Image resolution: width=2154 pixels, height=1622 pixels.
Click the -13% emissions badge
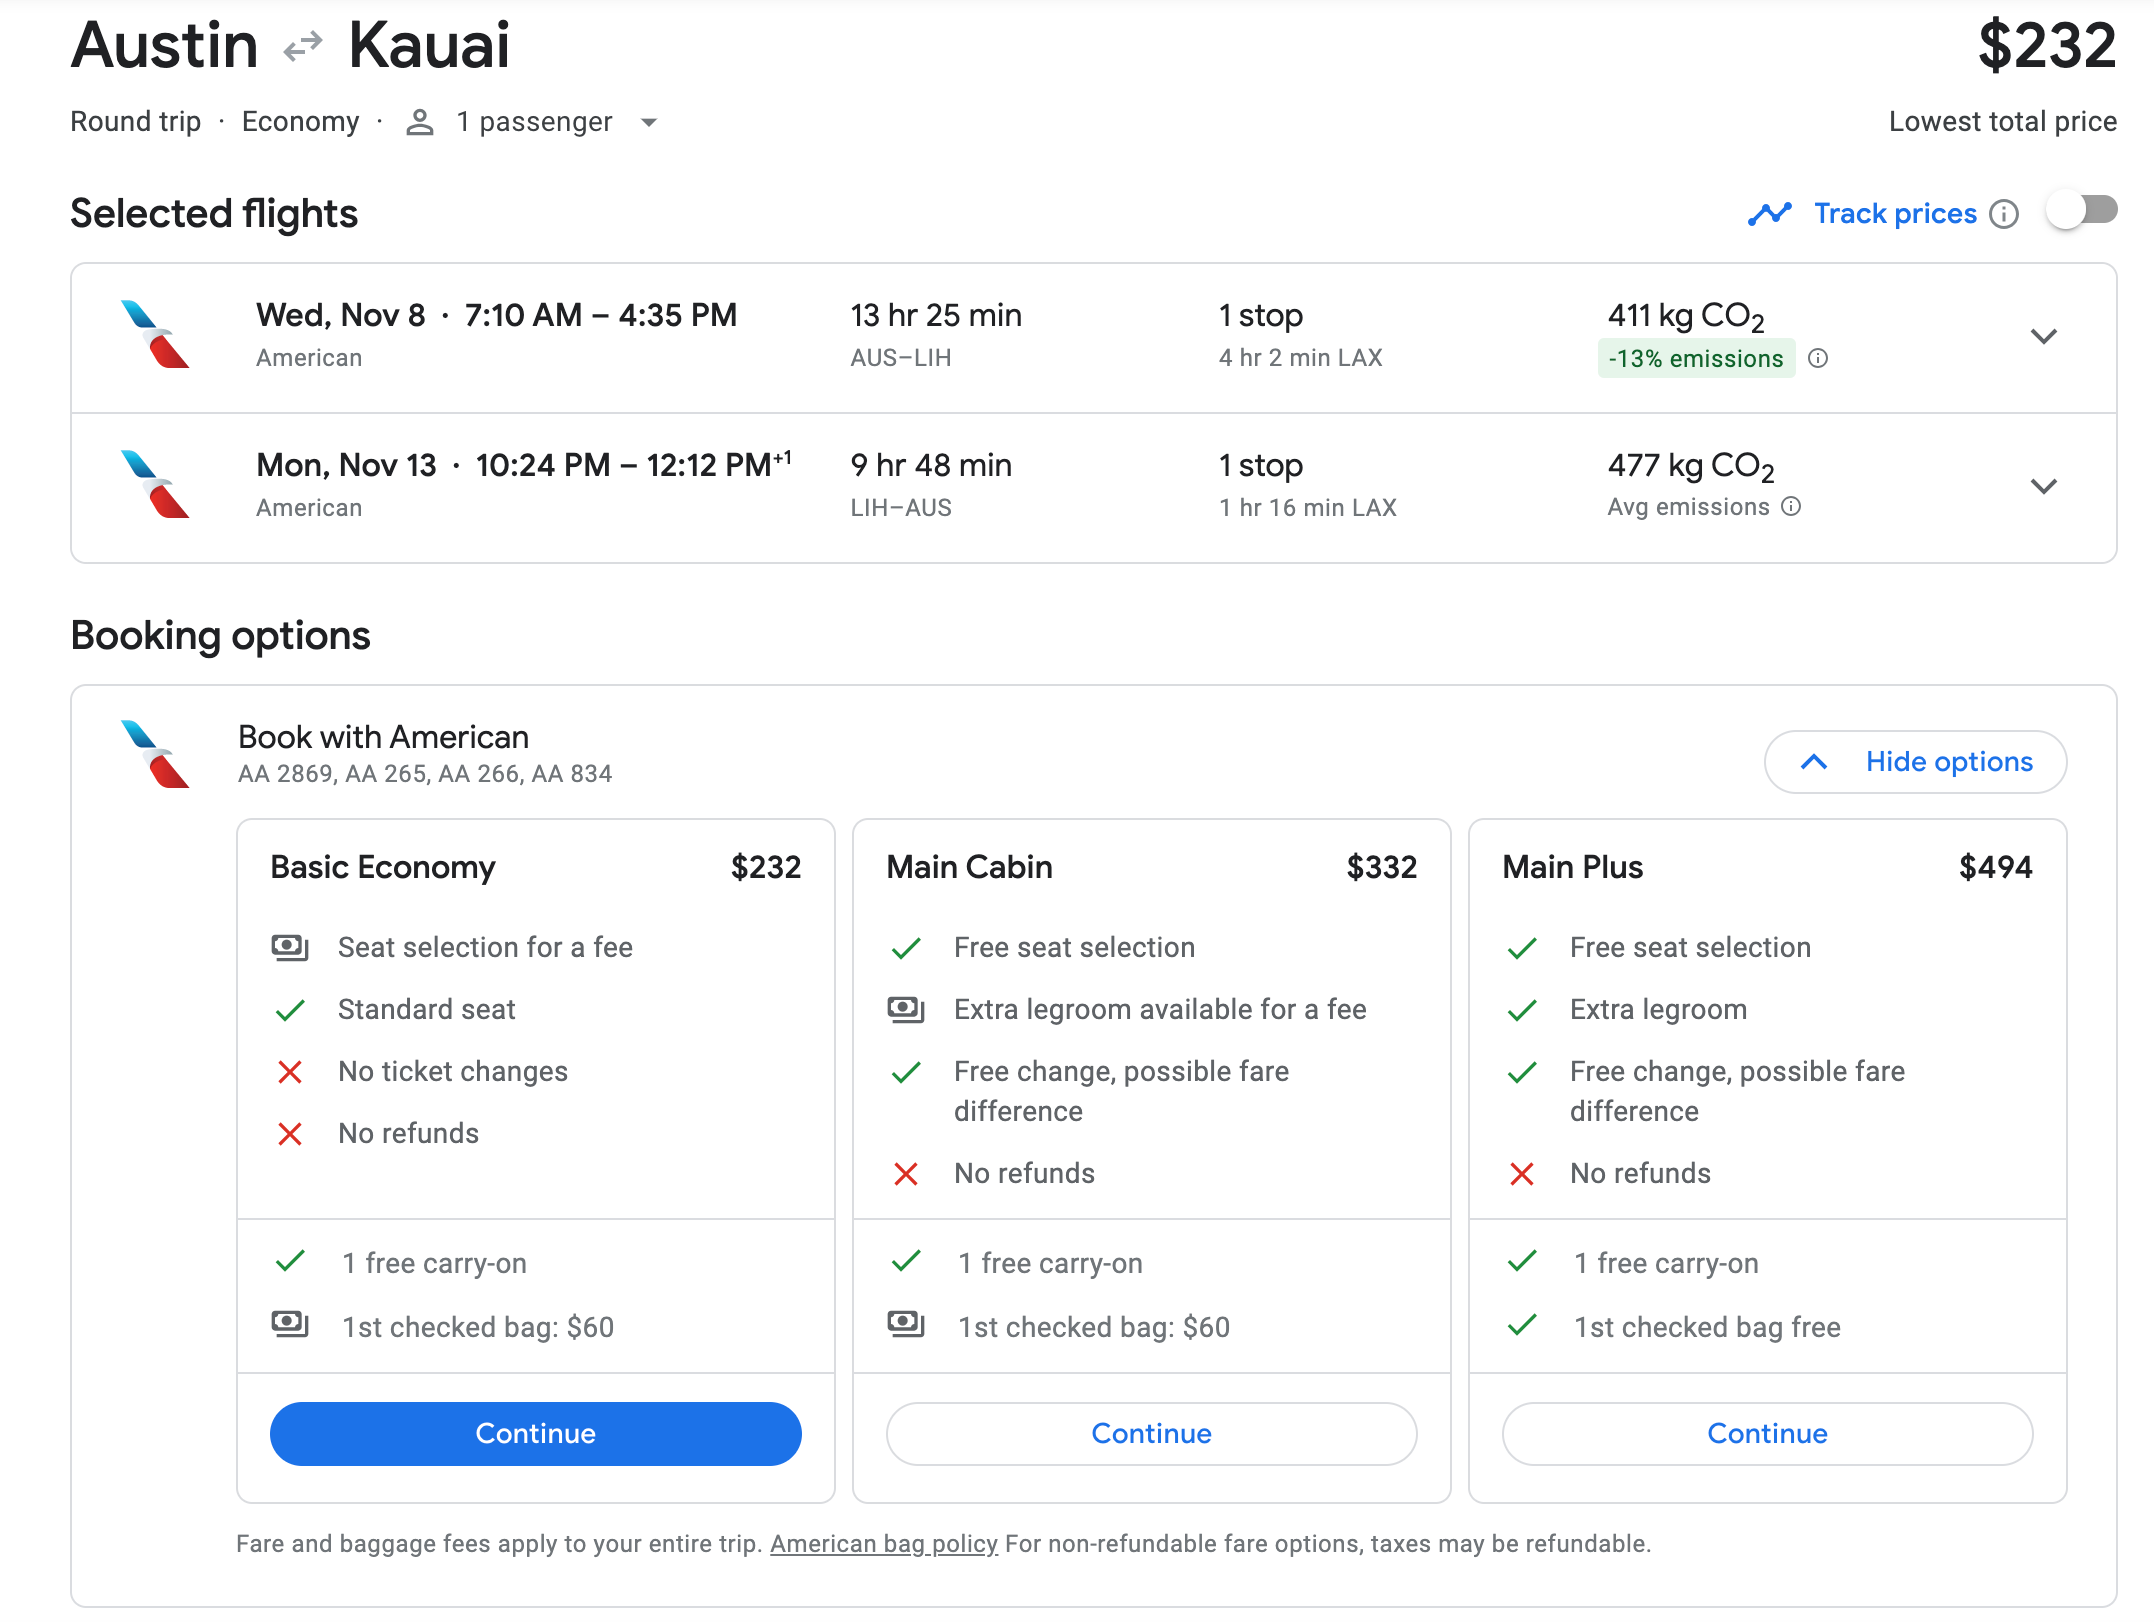pos(1695,358)
